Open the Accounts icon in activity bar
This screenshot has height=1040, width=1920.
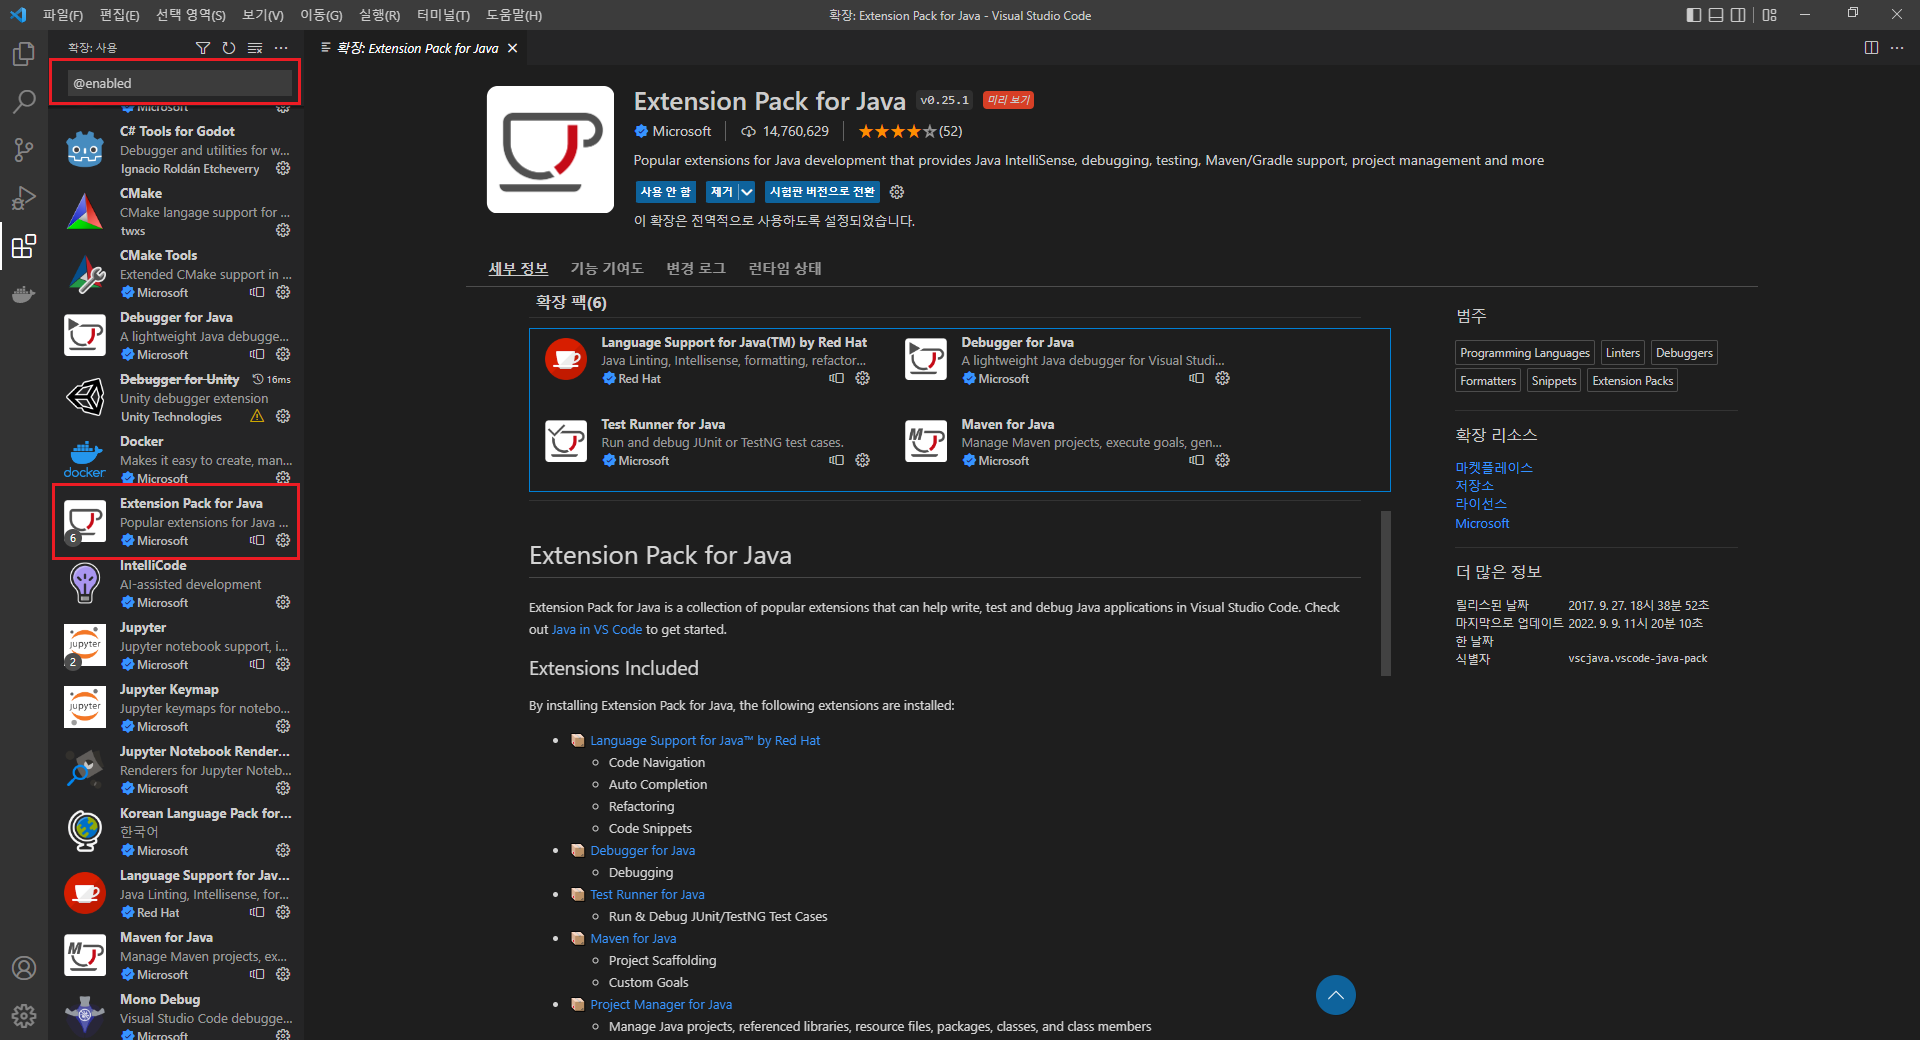(x=24, y=968)
